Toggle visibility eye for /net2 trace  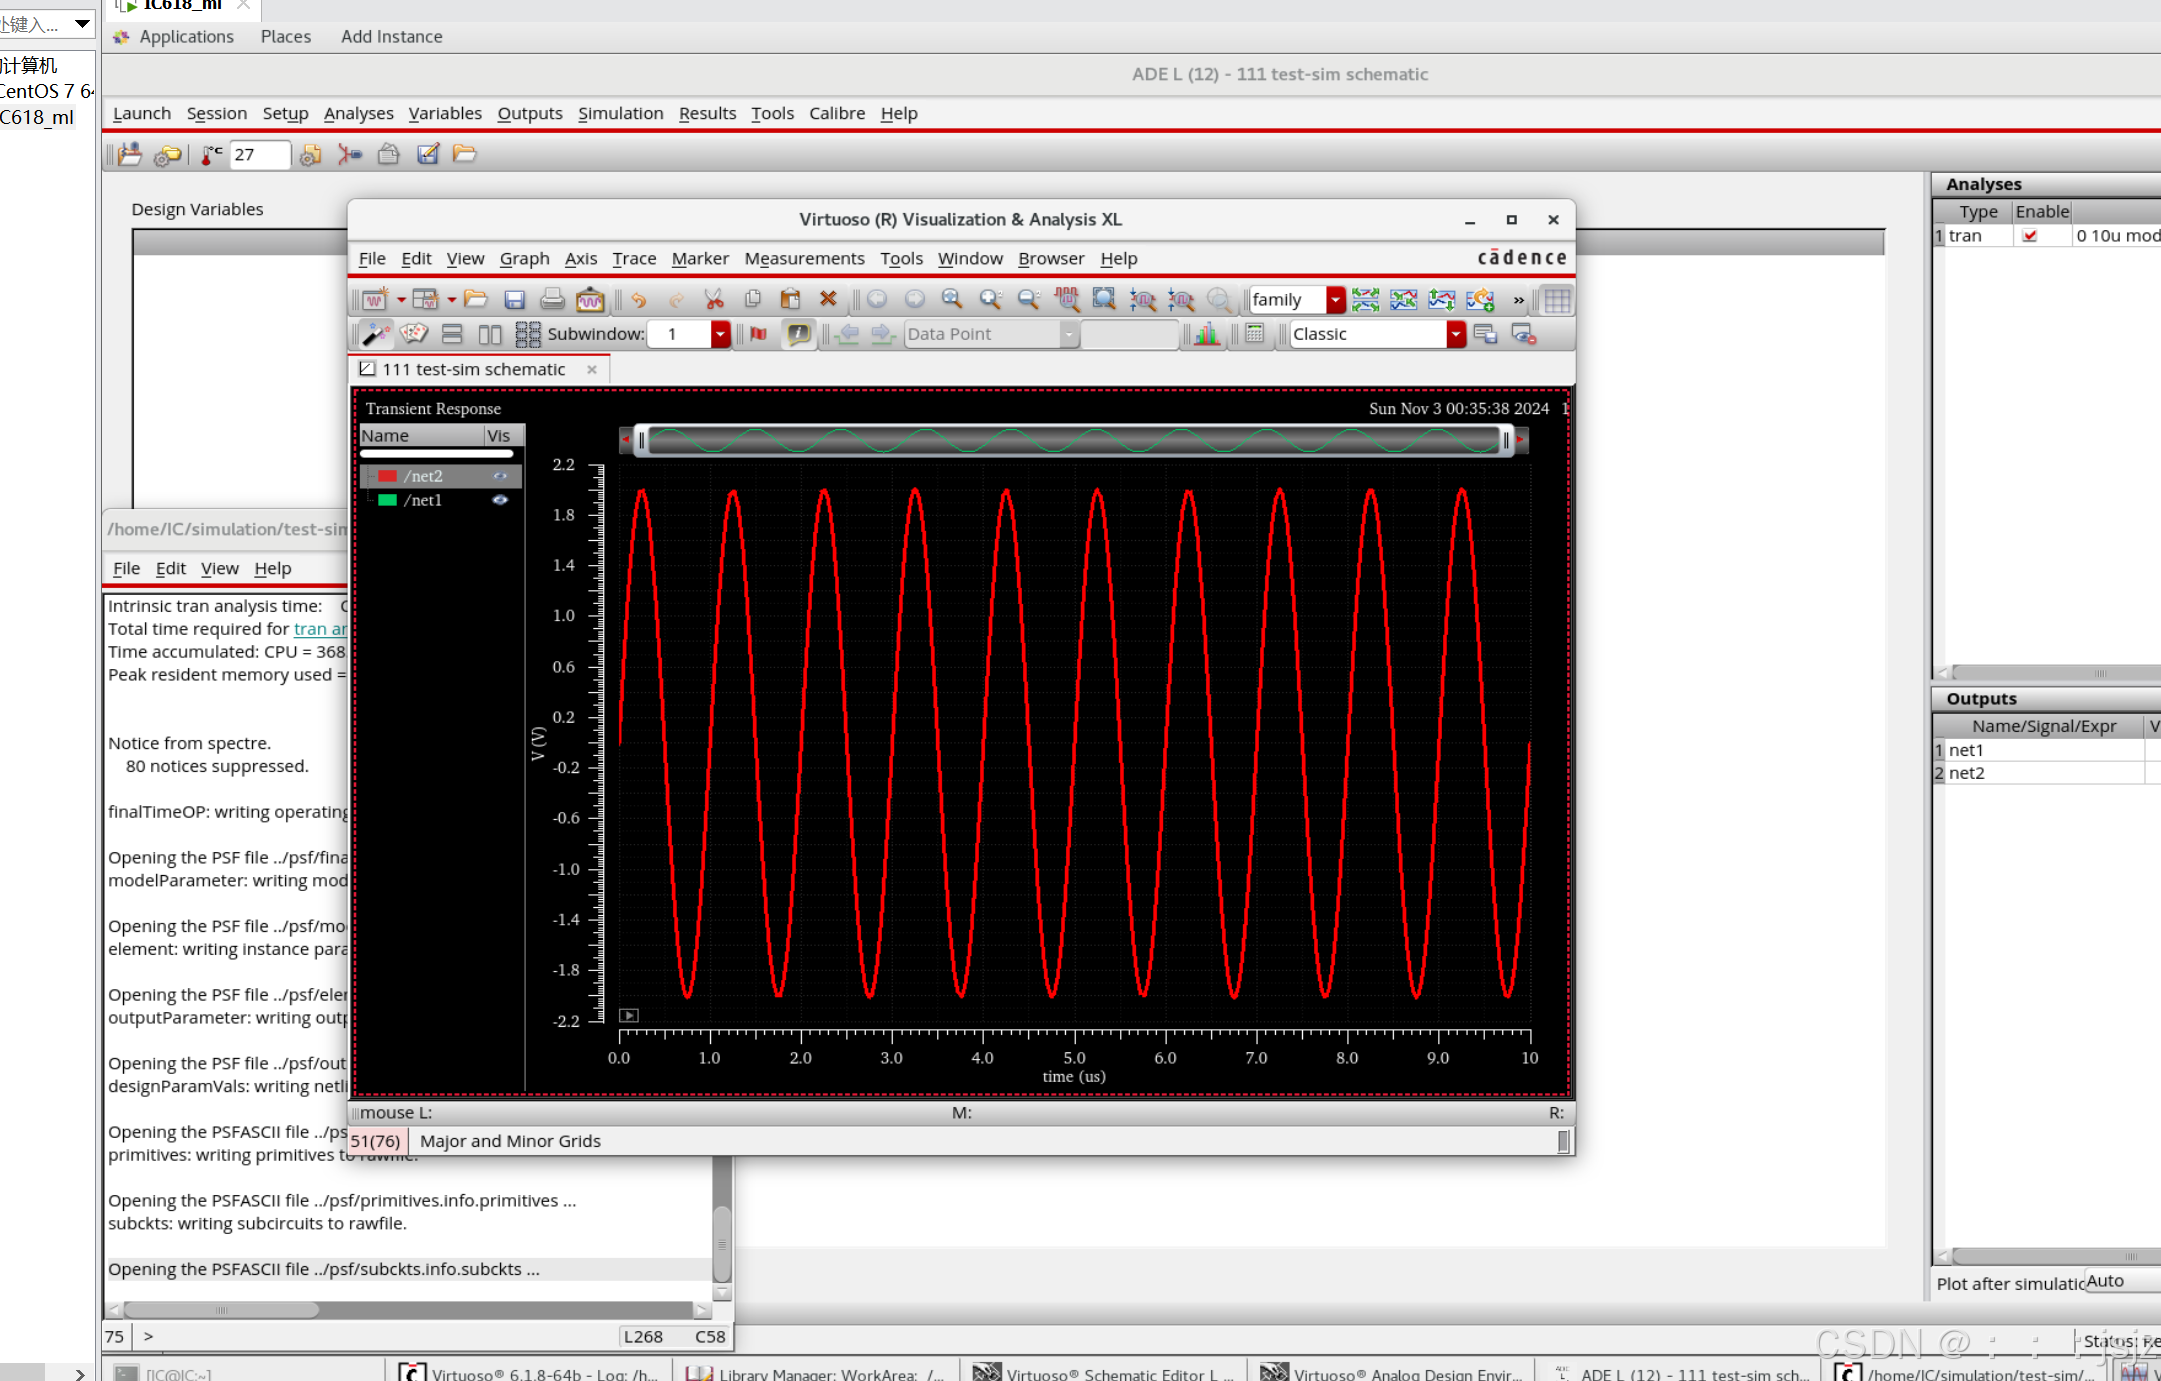(x=500, y=476)
